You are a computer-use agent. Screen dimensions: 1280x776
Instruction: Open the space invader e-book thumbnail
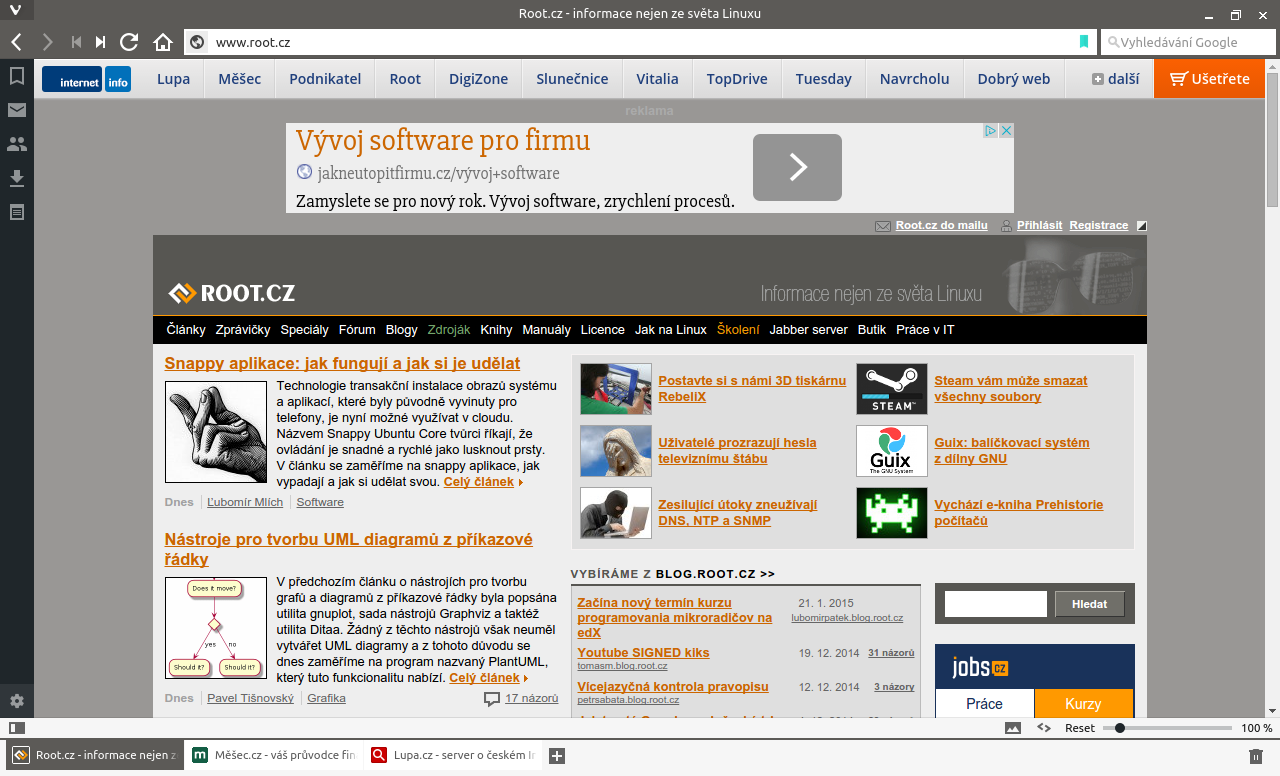click(x=892, y=513)
